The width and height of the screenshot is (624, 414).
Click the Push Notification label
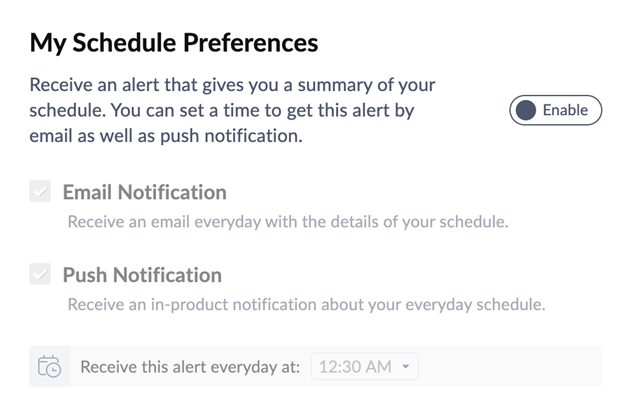[142, 275]
